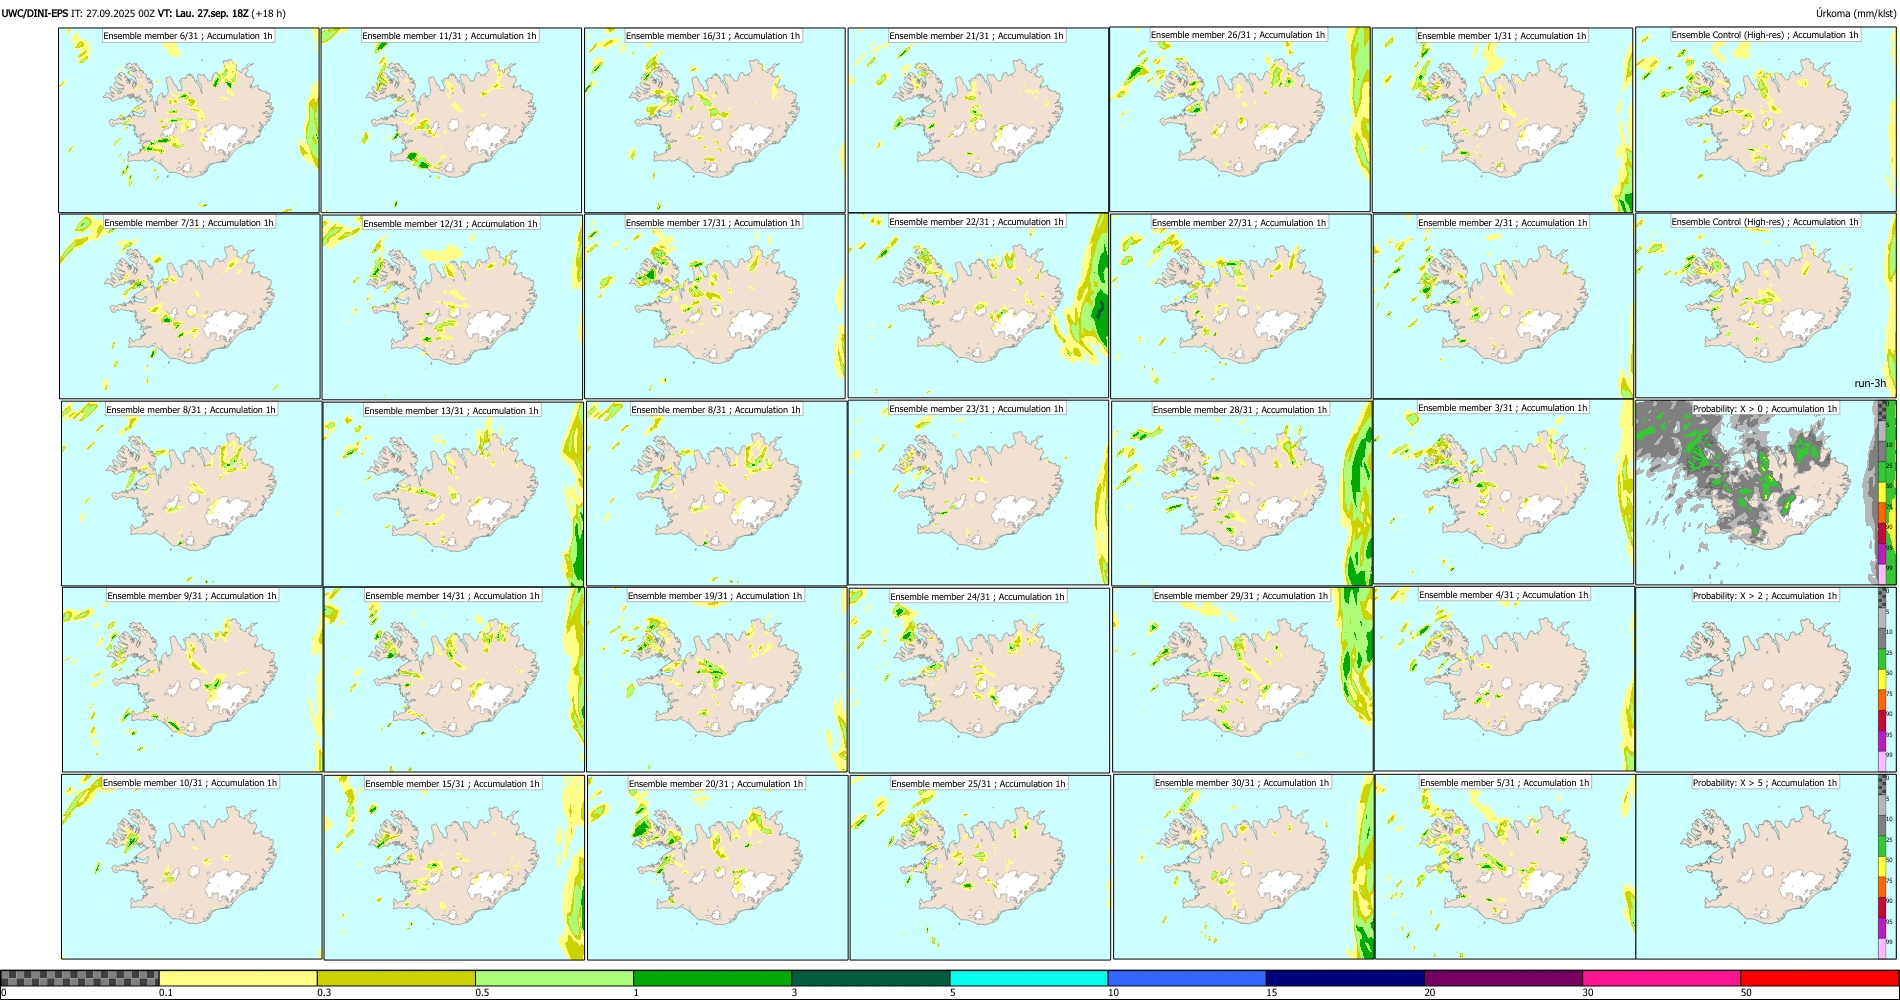Open the Ensemble member 14/31 precipitation map
The image size is (1900, 1000).
click(454, 680)
